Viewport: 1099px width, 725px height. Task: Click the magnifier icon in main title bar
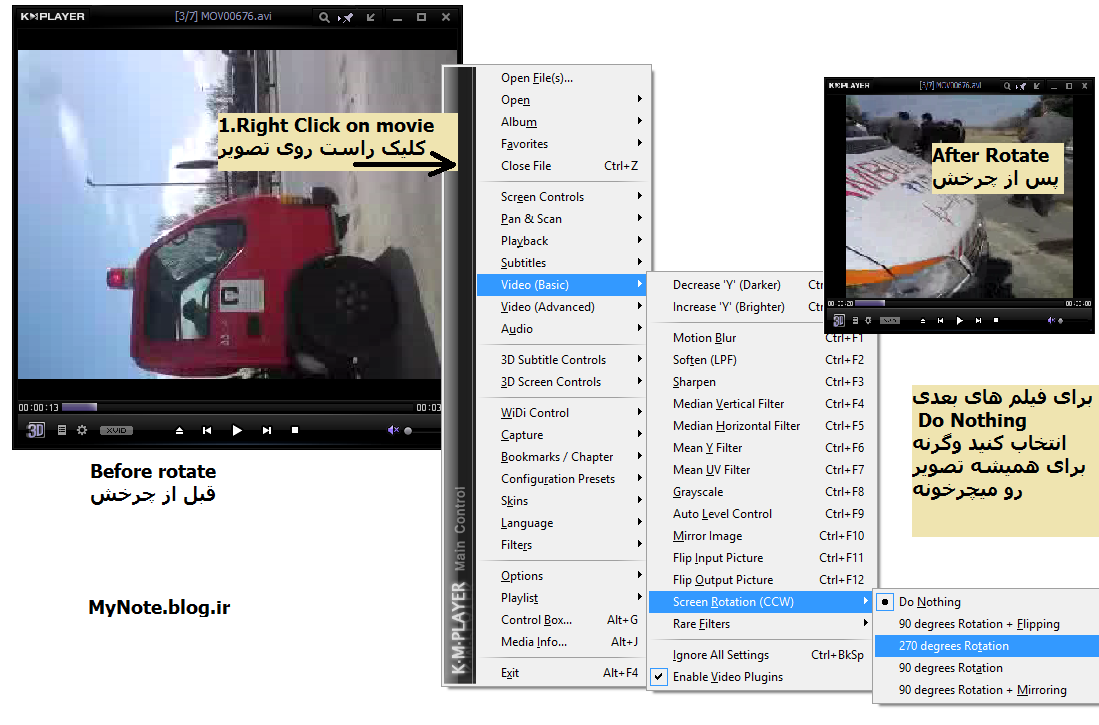(x=324, y=17)
